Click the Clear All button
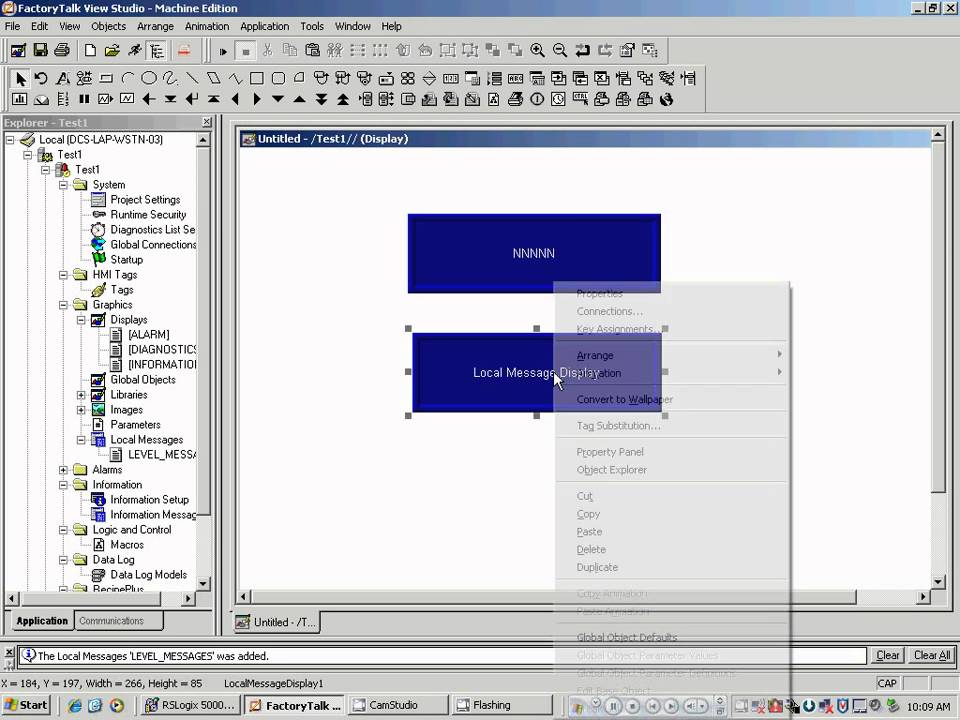 932,655
